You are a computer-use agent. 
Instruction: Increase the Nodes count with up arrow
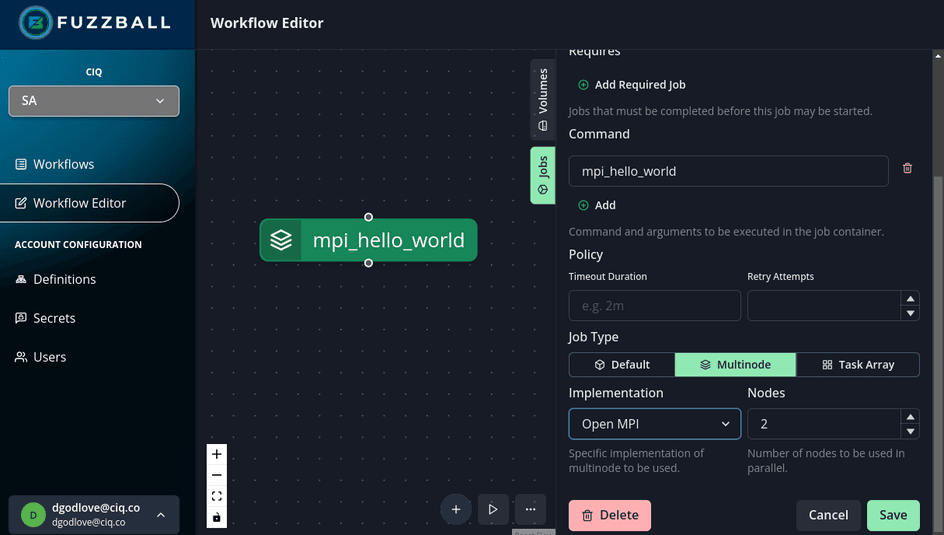[909, 417]
